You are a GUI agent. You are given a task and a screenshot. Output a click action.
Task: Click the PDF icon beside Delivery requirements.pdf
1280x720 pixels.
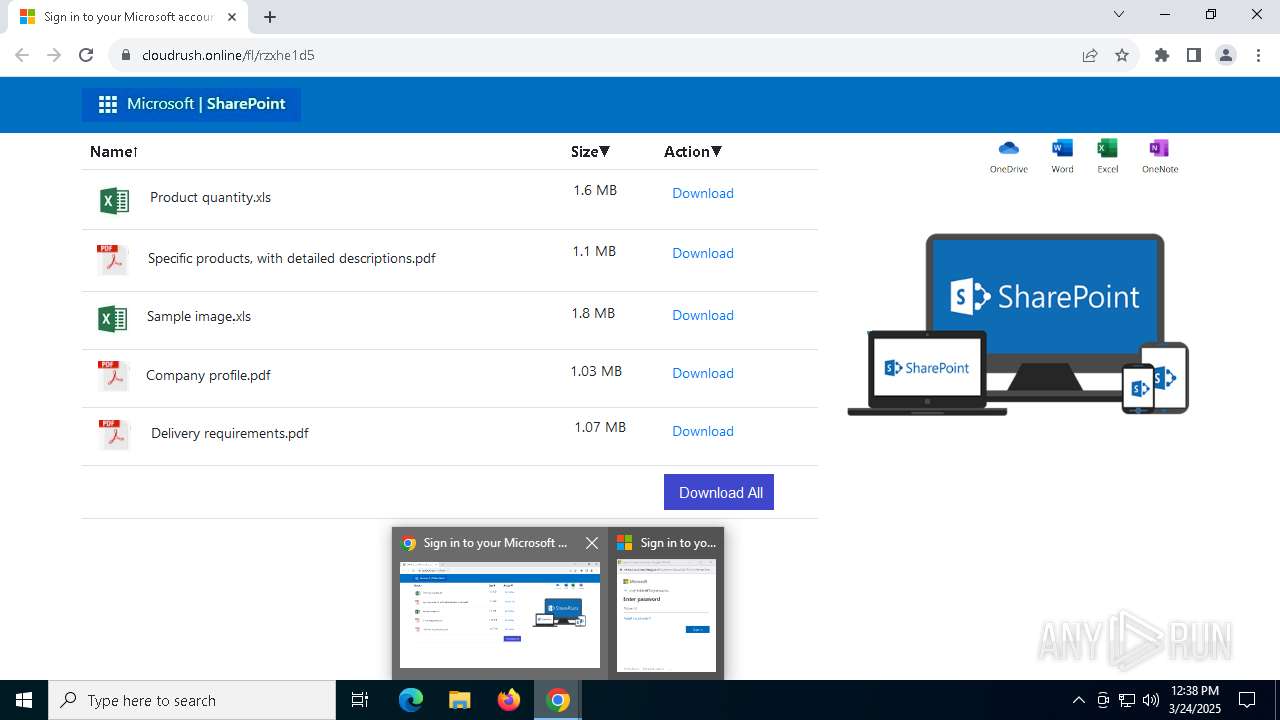pyautogui.click(x=114, y=434)
